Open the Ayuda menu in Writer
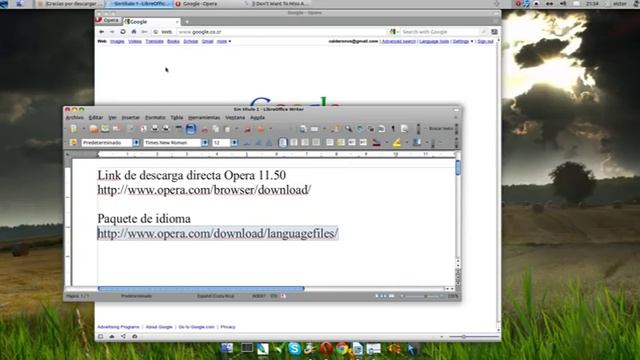The height and width of the screenshot is (360, 640). pyautogui.click(x=257, y=118)
